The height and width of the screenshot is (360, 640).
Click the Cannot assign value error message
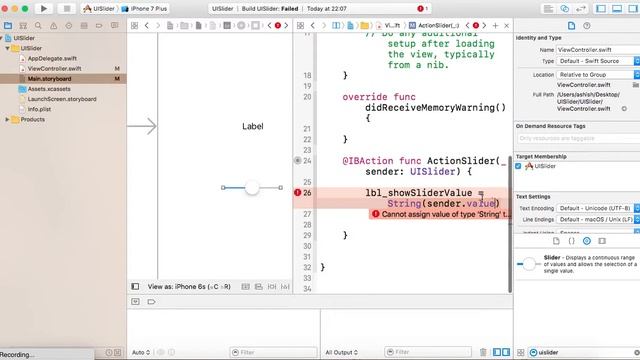(440, 214)
